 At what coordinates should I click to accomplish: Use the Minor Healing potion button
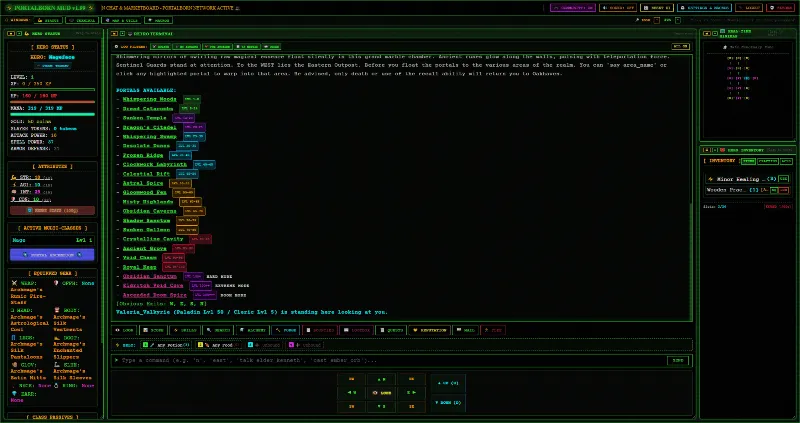(784, 179)
